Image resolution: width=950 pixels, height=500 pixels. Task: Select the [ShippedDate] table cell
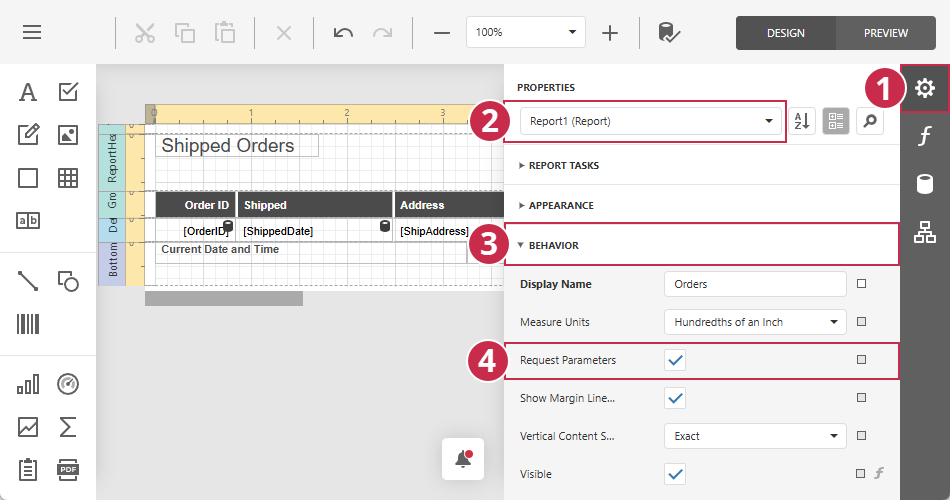click(x=315, y=231)
